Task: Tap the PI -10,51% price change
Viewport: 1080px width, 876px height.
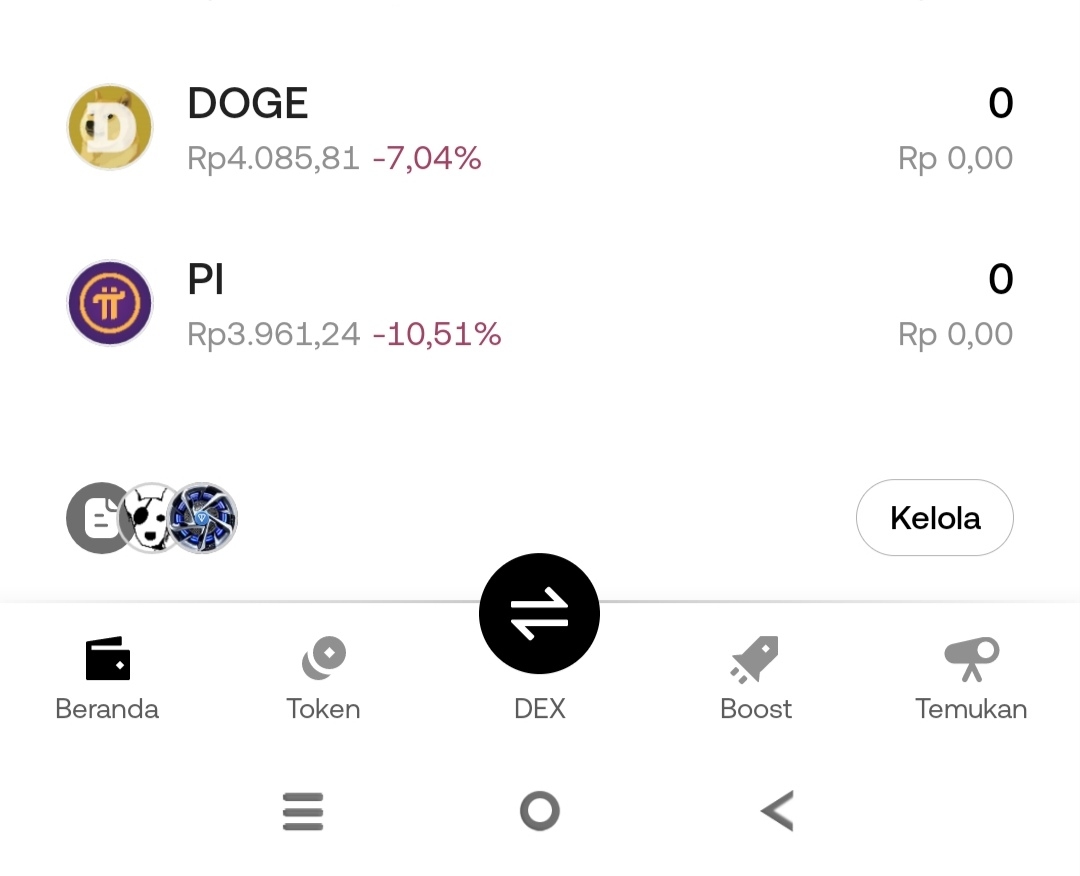Action: pyautogui.click(x=437, y=334)
